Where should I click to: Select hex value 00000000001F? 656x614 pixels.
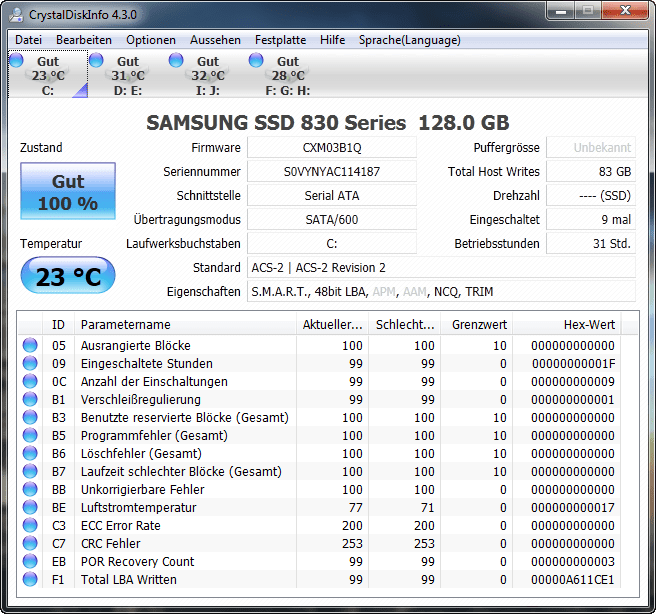(574, 363)
